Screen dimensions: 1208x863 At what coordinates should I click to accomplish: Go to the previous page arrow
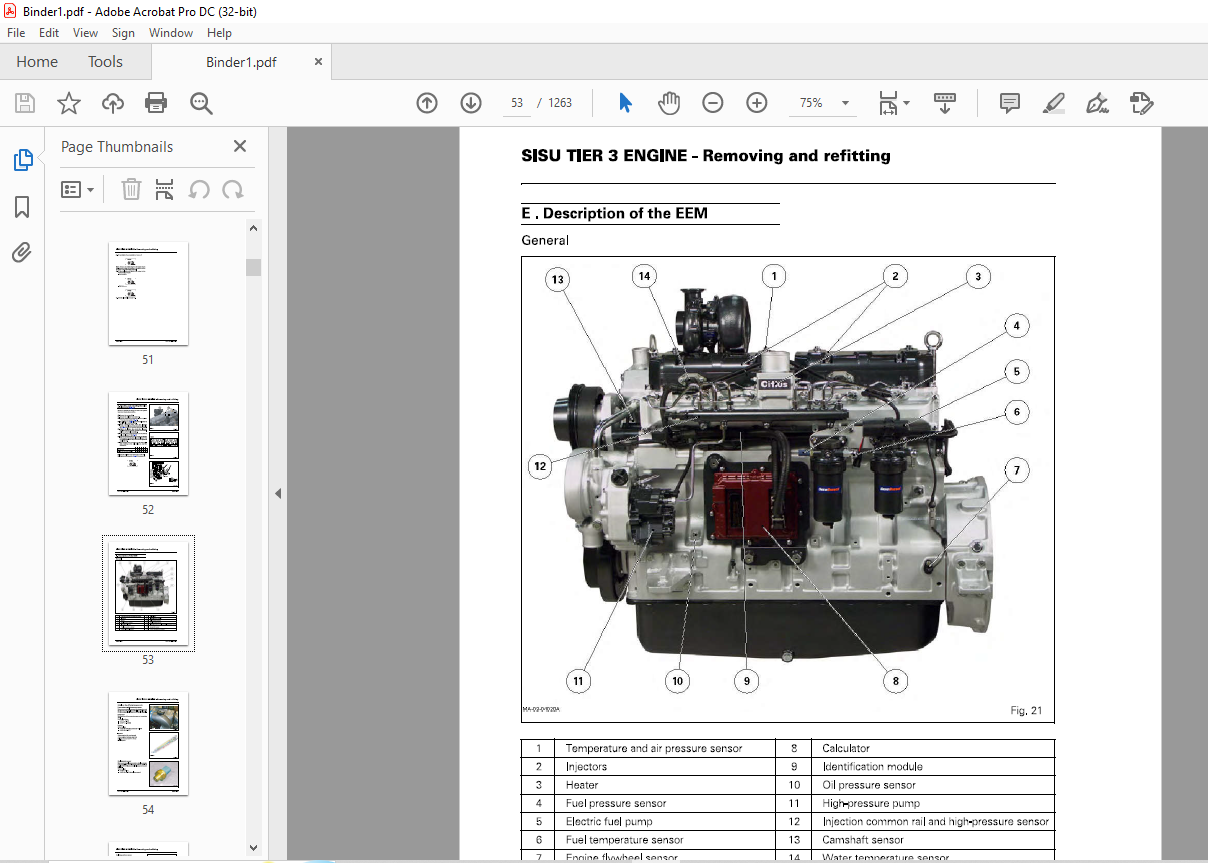pos(427,103)
